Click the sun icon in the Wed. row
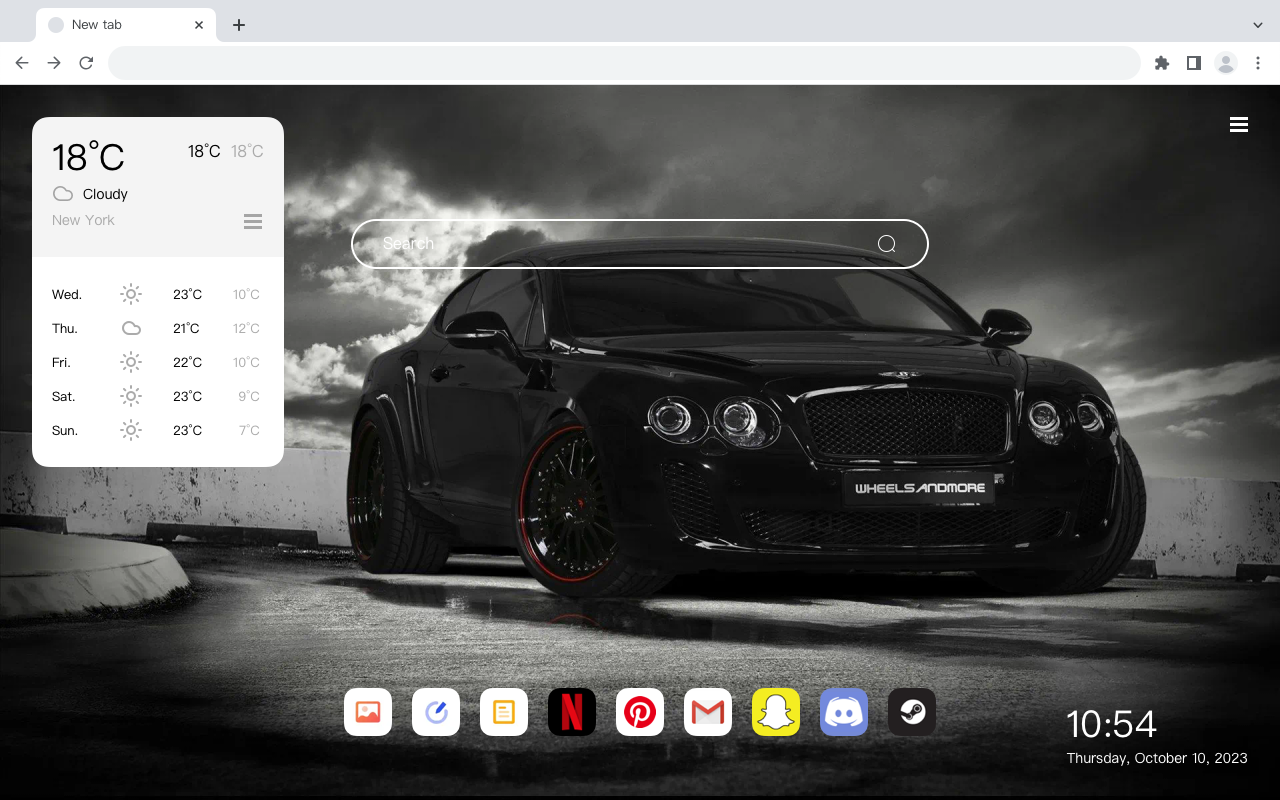Image resolution: width=1280 pixels, height=800 pixels. pos(131,294)
